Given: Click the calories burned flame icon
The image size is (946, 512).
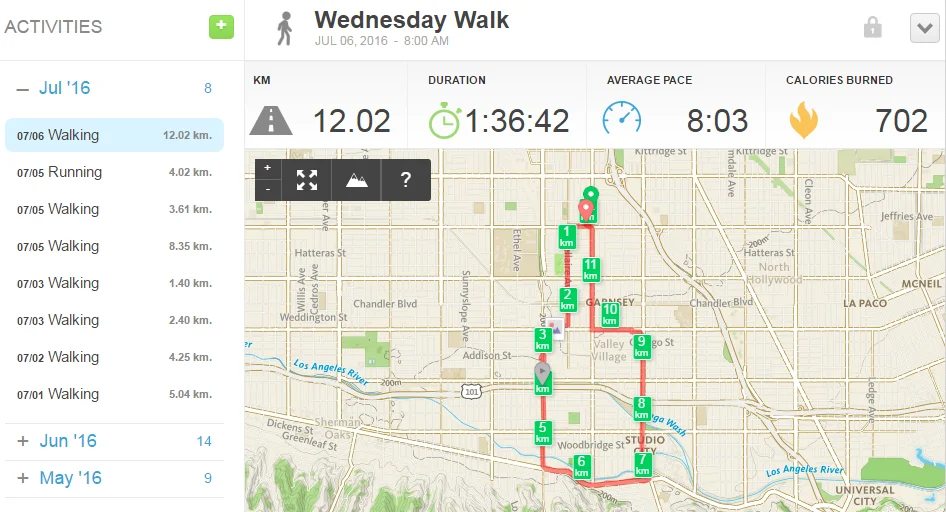Looking at the screenshot, I should (x=803, y=121).
